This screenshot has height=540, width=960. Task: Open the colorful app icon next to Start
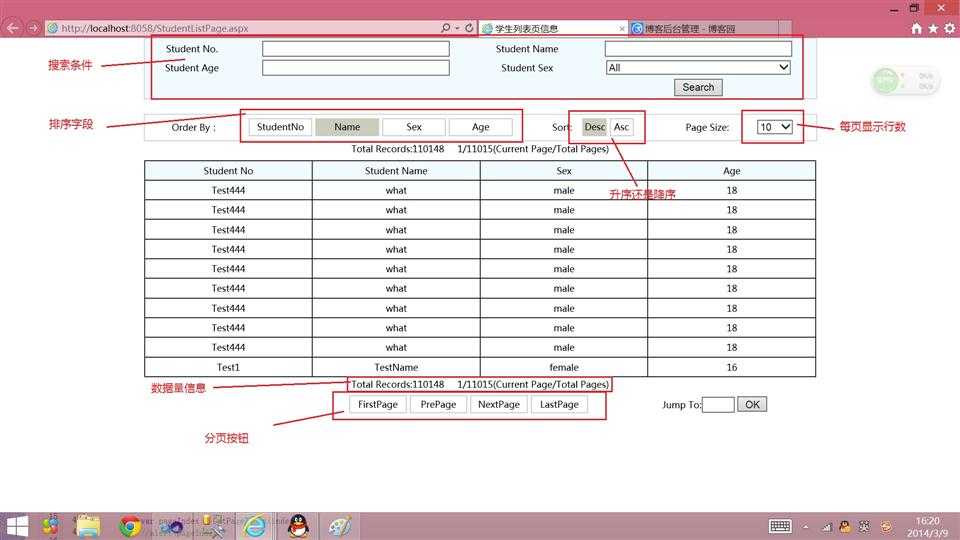click(x=51, y=526)
